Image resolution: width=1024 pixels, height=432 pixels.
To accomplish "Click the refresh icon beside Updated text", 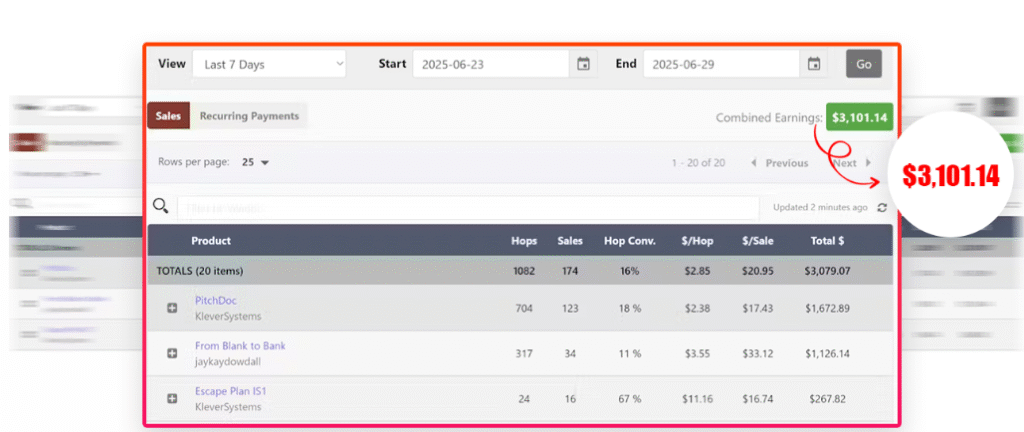I will 881,208.
